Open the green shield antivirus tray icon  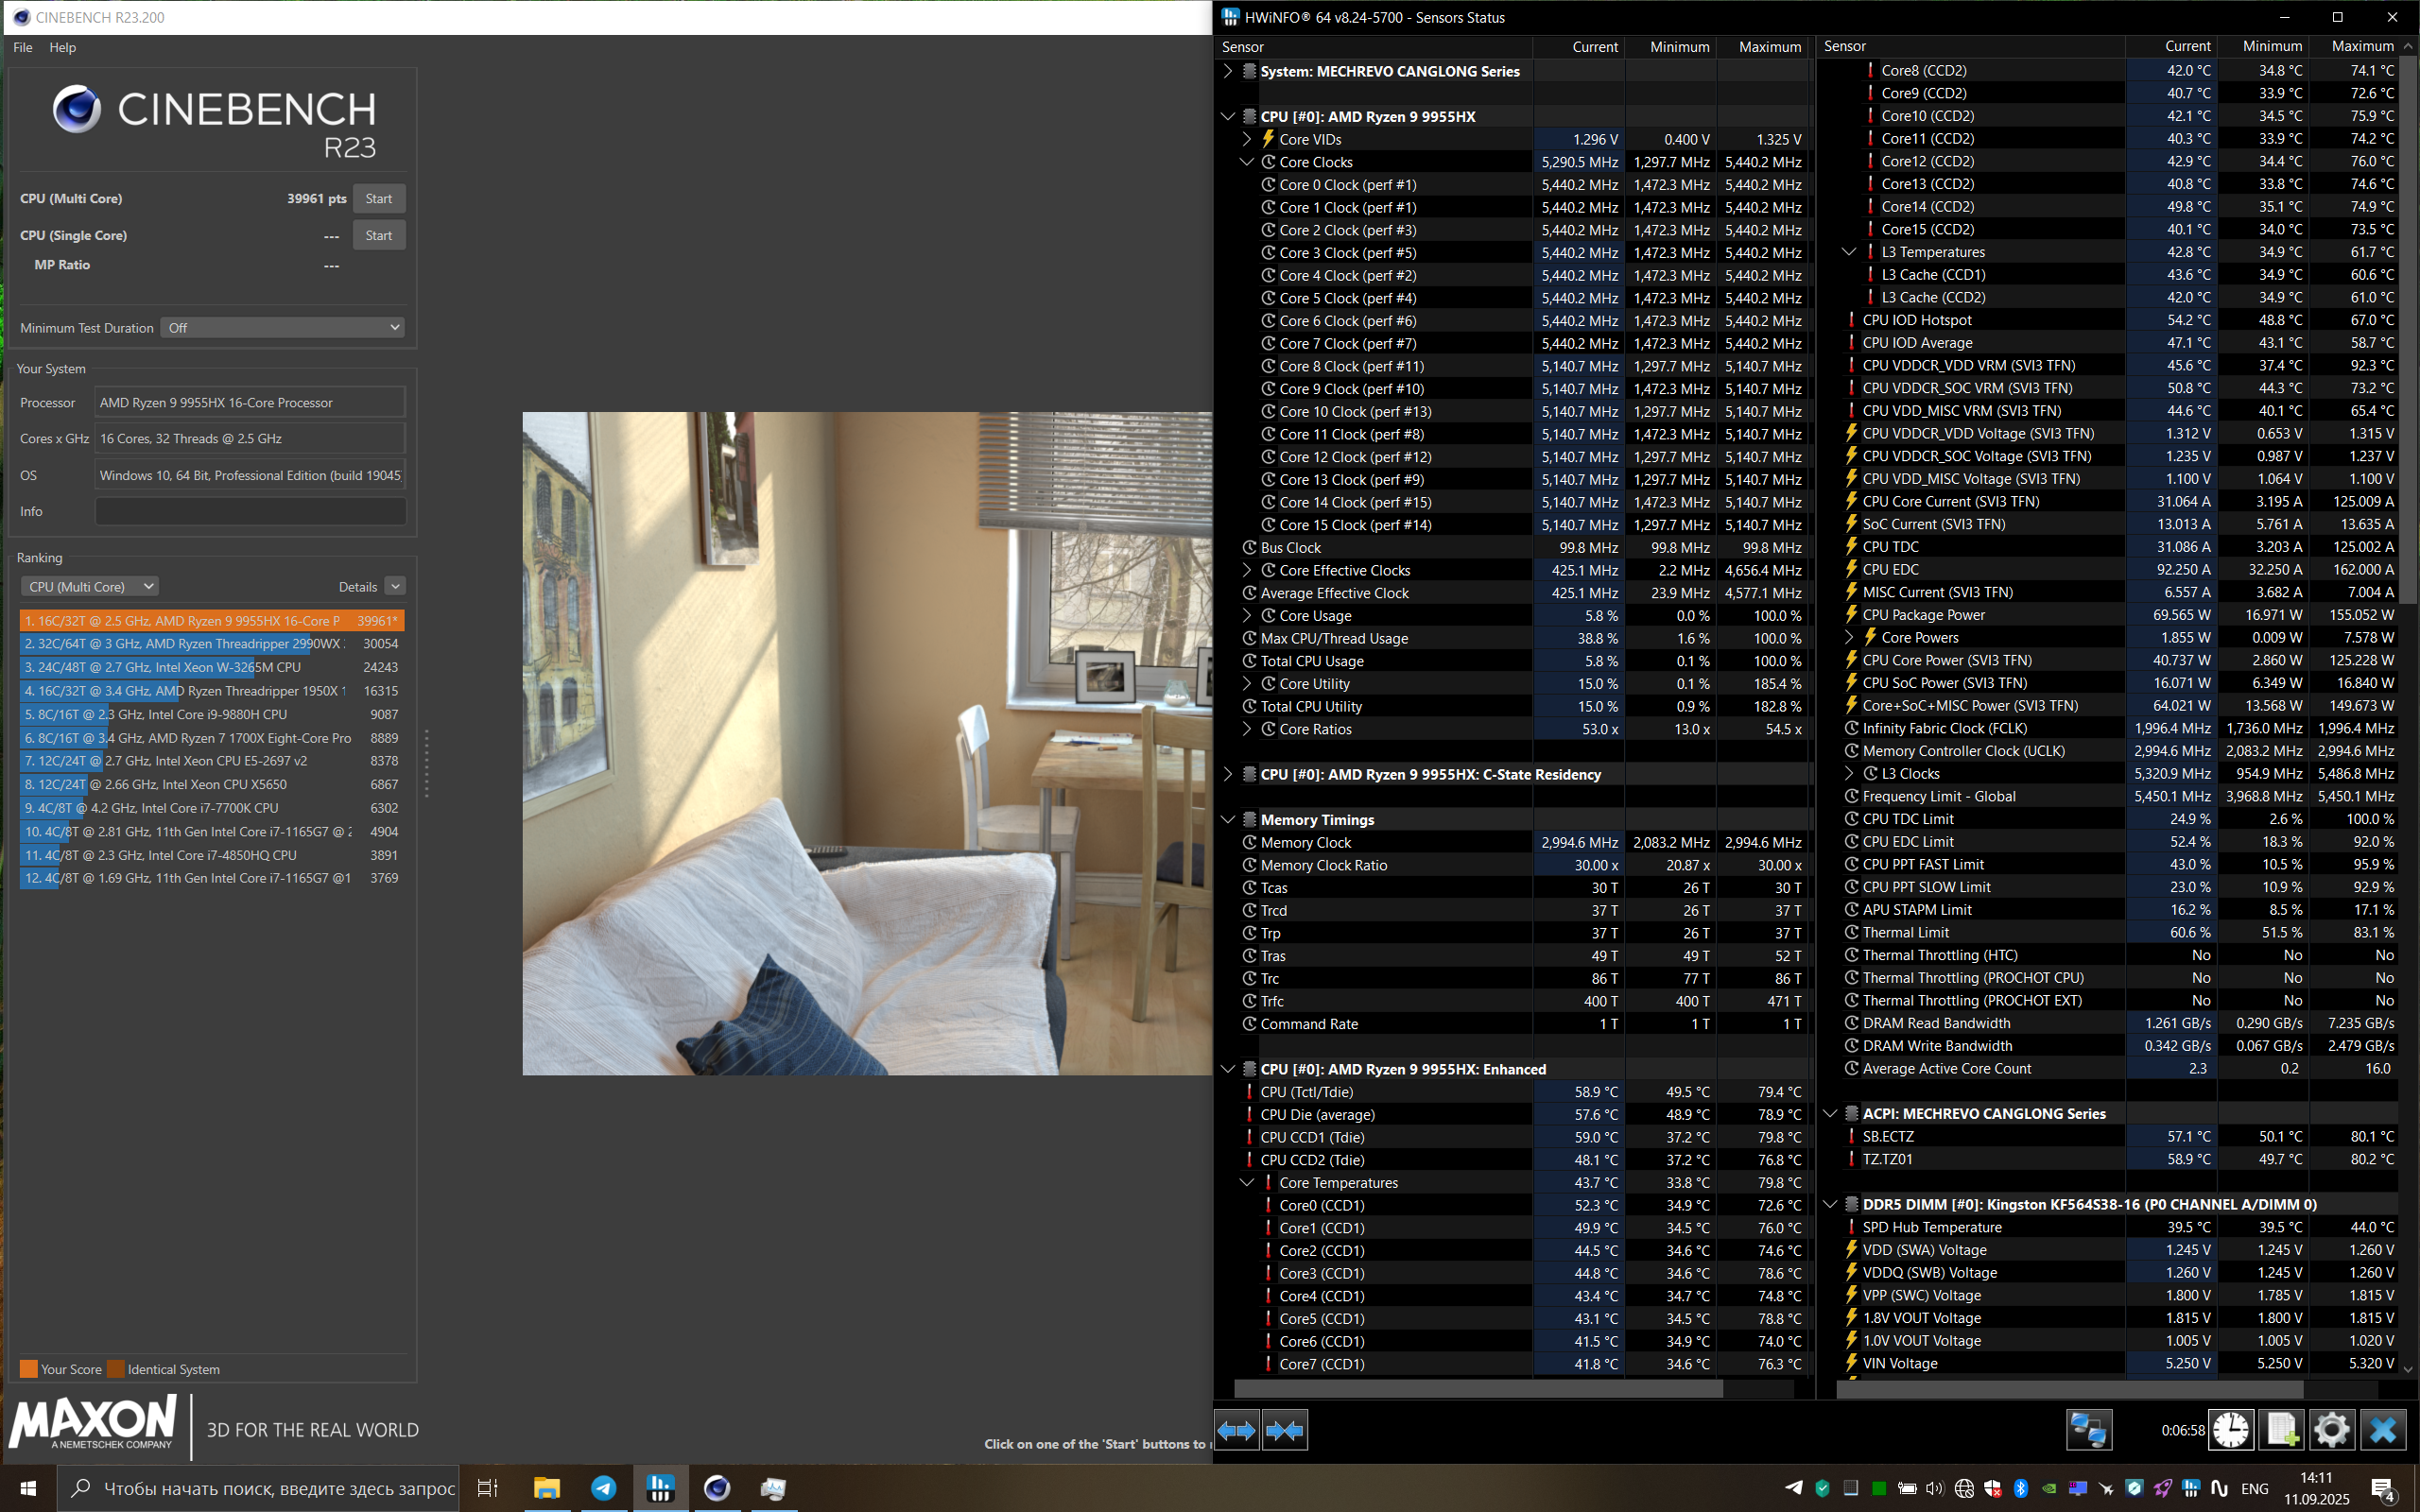coord(1822,1488)
